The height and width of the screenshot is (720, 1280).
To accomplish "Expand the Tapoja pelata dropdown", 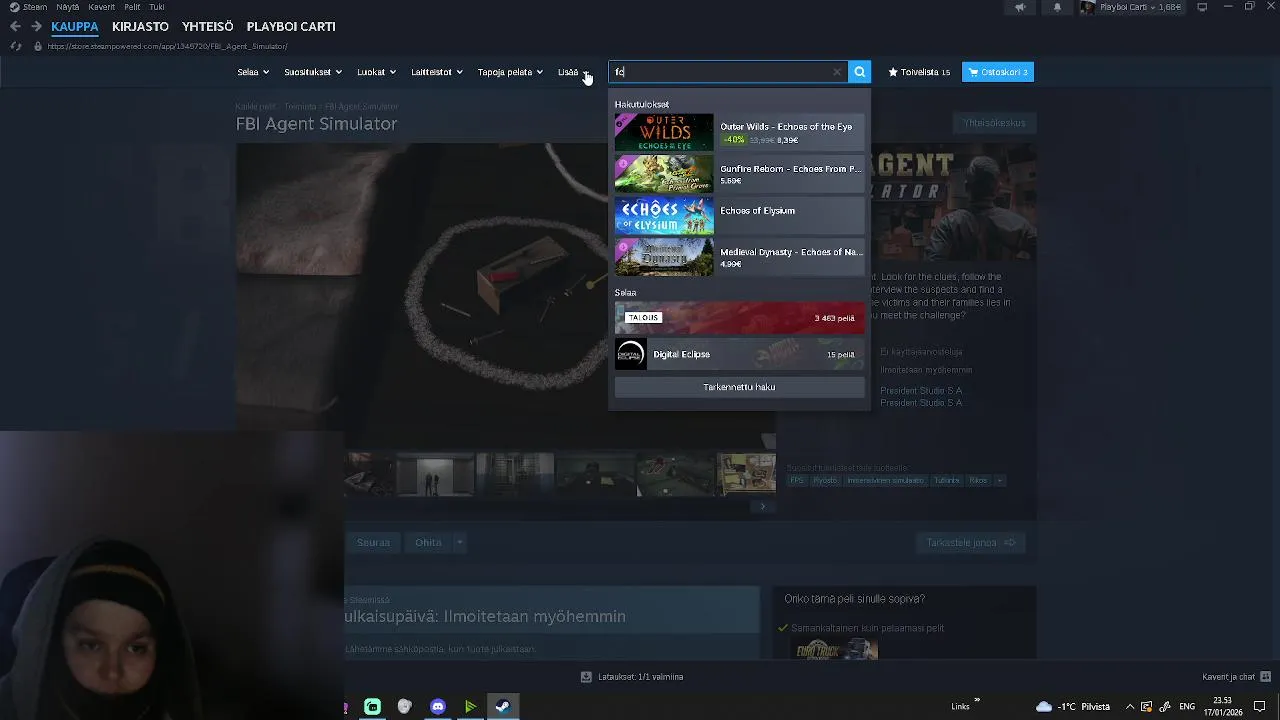I will pos(510,72).
